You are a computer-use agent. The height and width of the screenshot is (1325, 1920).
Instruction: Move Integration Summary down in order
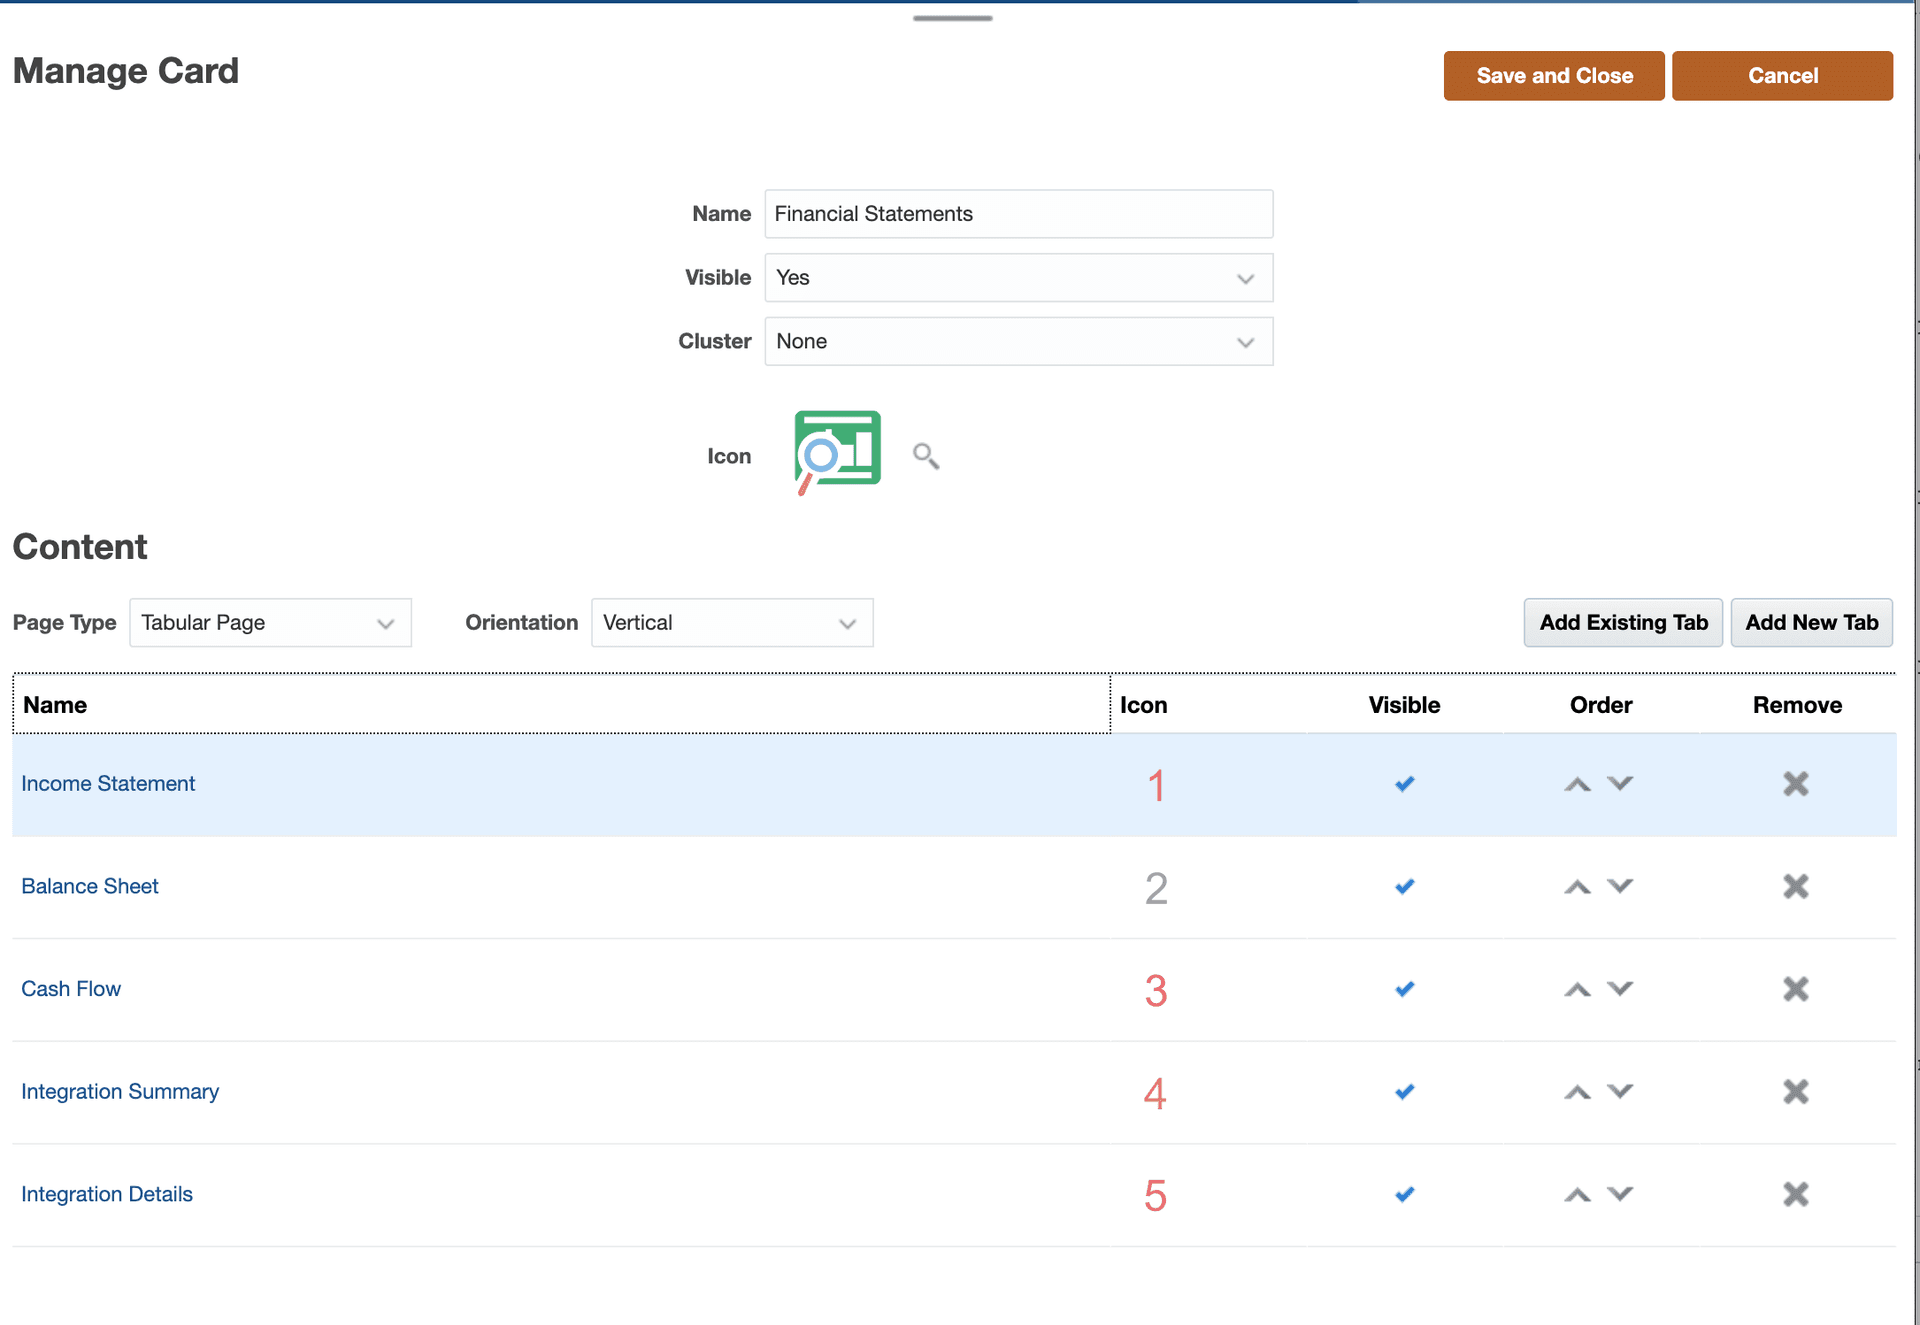click(1620, 1091)
